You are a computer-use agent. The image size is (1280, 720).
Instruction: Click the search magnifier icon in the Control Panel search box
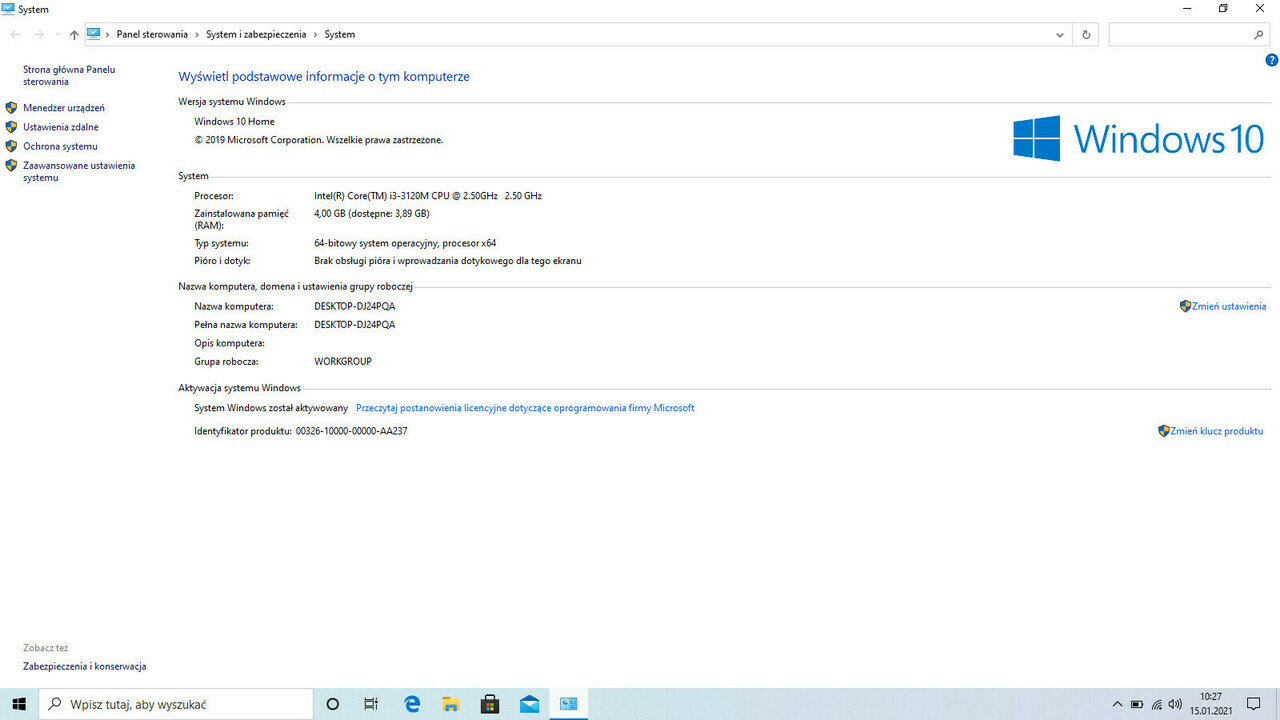point(1259,34)
